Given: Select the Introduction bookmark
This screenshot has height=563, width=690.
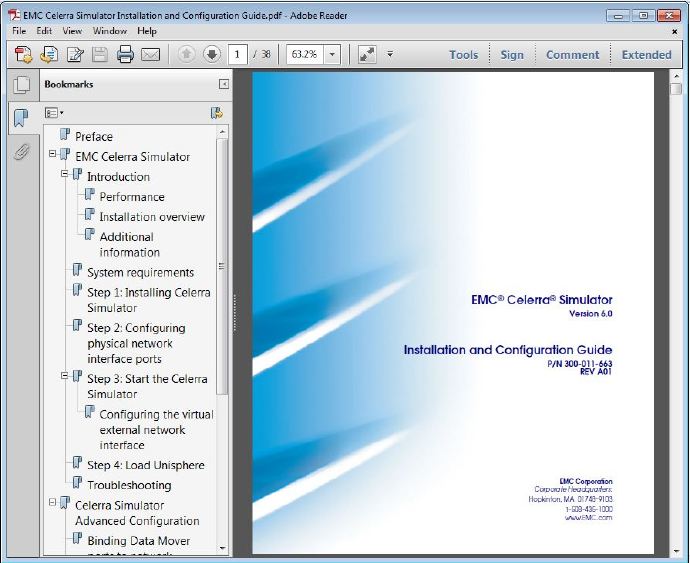Looking at the screenshot, I should click(118, 177).
